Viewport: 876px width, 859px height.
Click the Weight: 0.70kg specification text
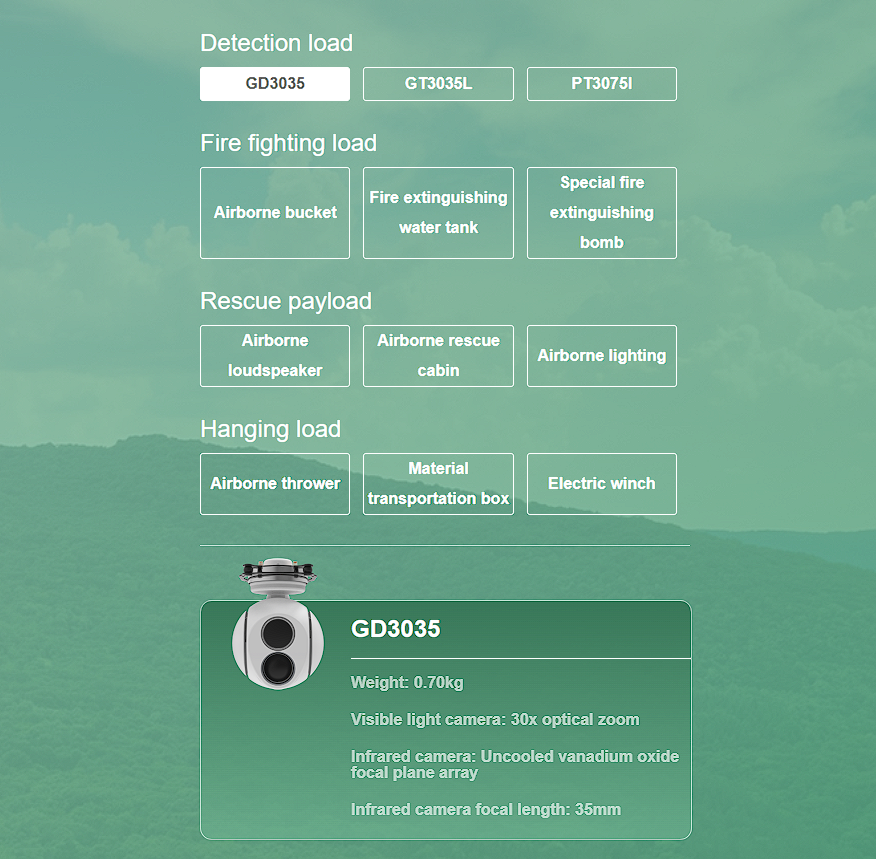pyautogui.click(x=407, y=683)
